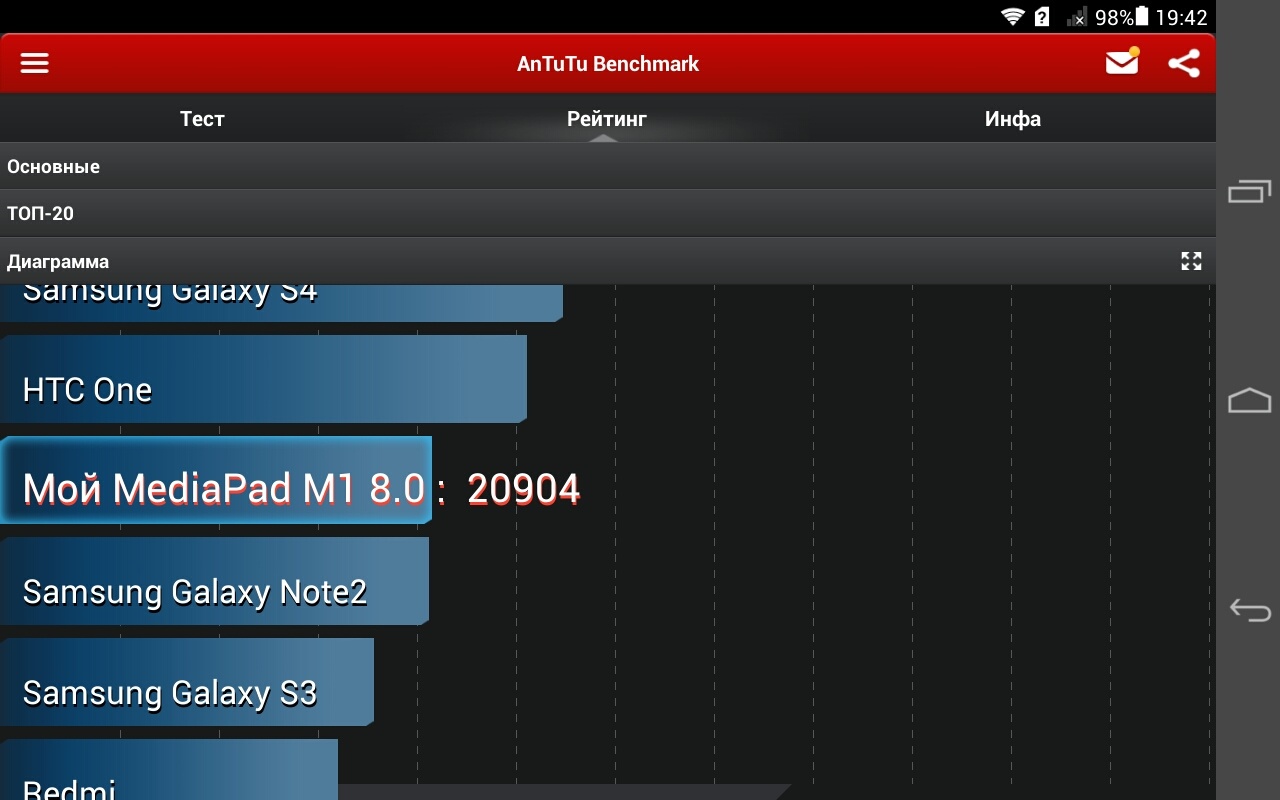Open the hamburger navigation menu
The height and width of the screenshot is (800, 1280).
coord(35,63)
